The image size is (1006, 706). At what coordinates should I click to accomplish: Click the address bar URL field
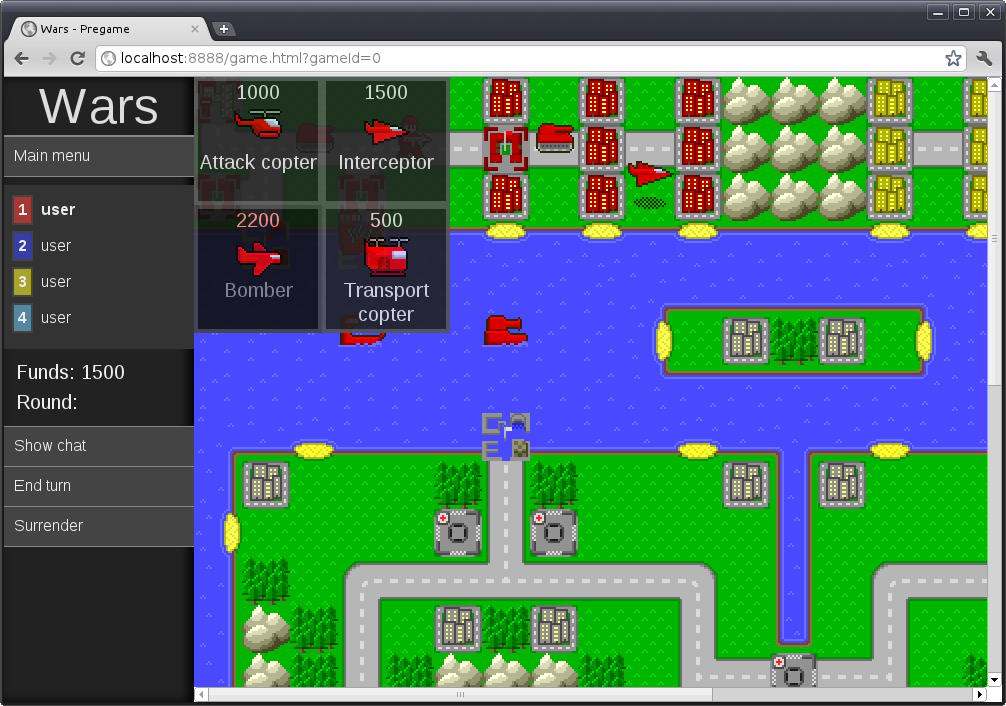(x=520, y=58)
